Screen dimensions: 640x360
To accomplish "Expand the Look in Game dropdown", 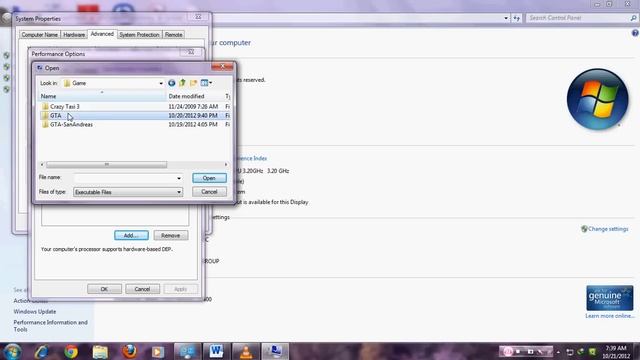I will pyautogui.click(x=161, y=83).
